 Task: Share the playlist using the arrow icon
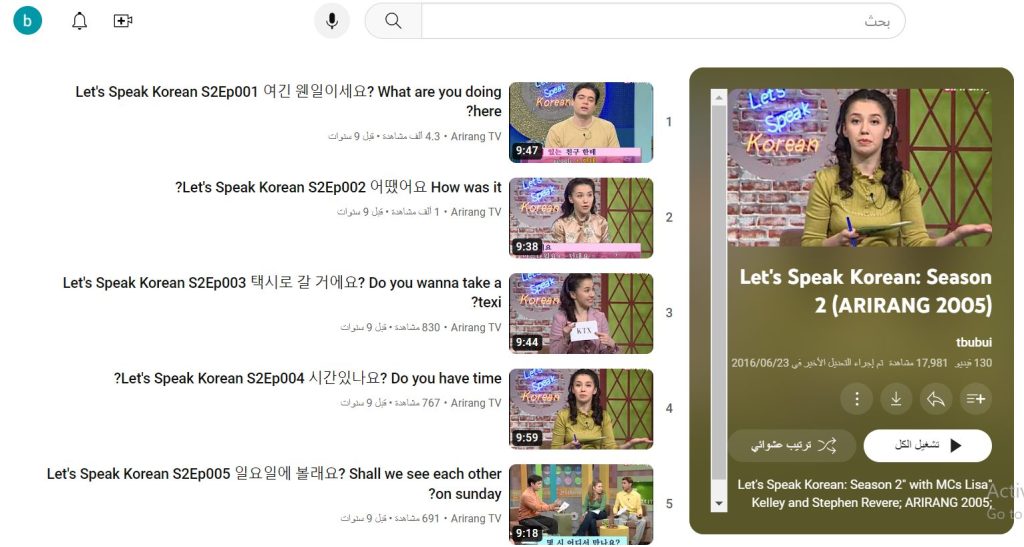(935, 399)
